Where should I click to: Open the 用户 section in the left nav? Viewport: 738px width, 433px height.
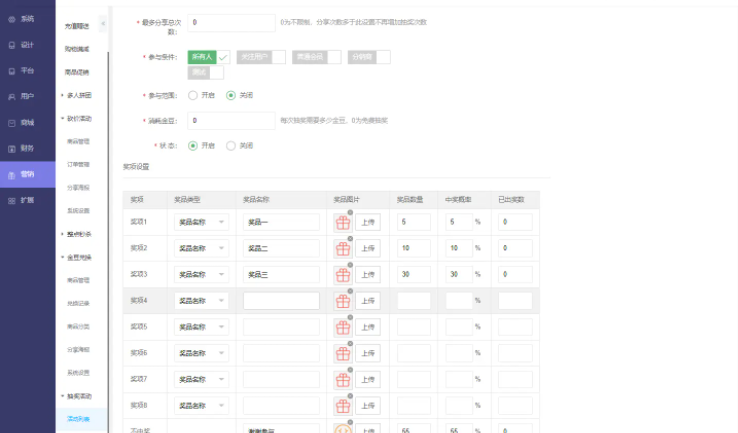pyautogui.click(x=27, y=96)
